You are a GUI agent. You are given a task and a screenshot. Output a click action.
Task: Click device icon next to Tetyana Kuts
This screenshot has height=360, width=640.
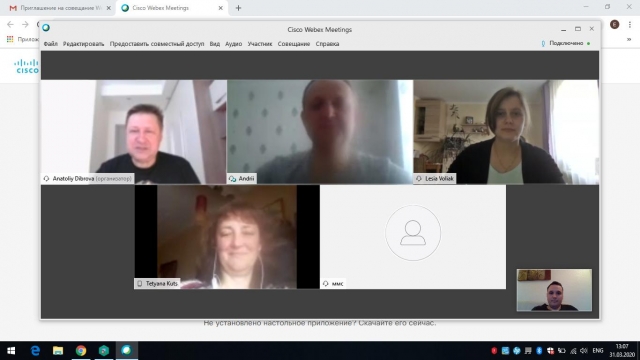(x=140, y=283)
